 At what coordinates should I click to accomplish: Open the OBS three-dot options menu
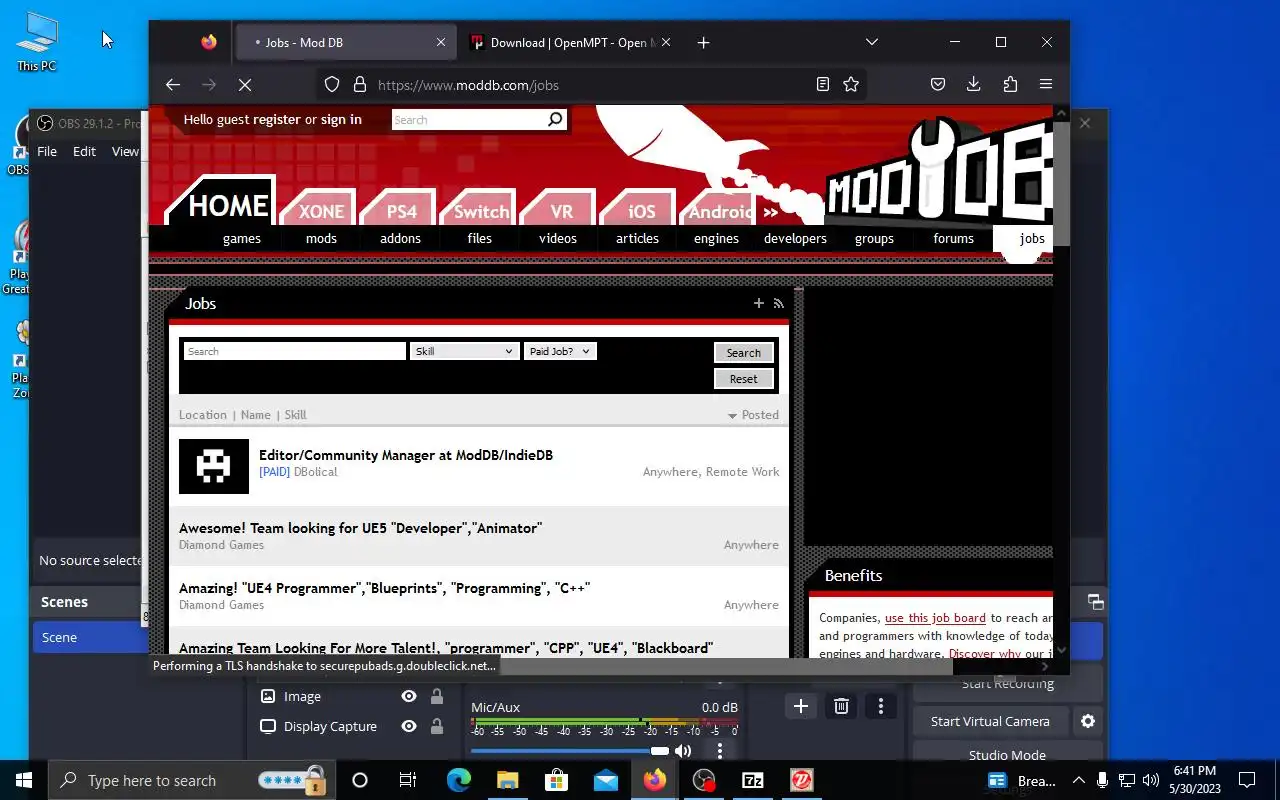click(880, 707)
